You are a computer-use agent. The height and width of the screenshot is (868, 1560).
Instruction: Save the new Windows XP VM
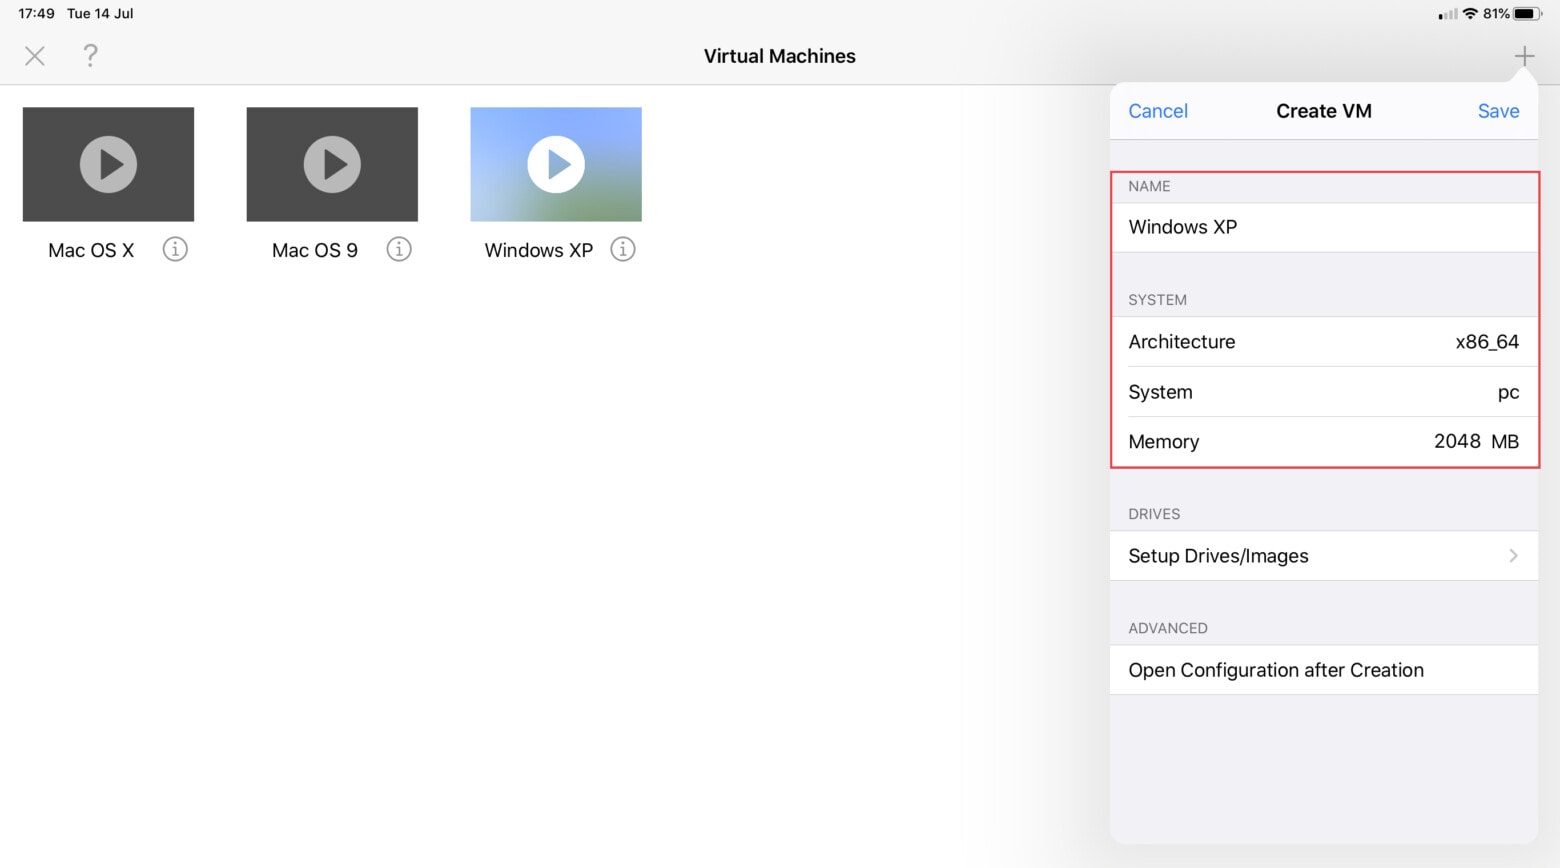(1497, 111)
